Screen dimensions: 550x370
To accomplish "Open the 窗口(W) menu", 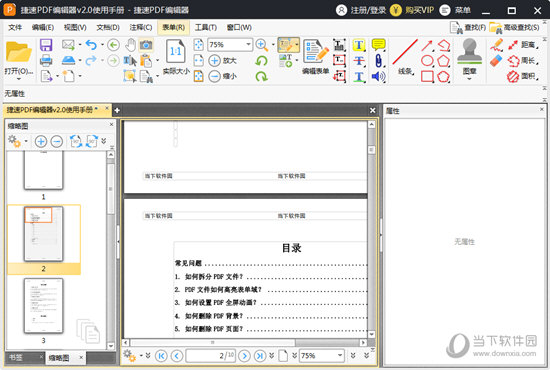I will pos(239,27).
